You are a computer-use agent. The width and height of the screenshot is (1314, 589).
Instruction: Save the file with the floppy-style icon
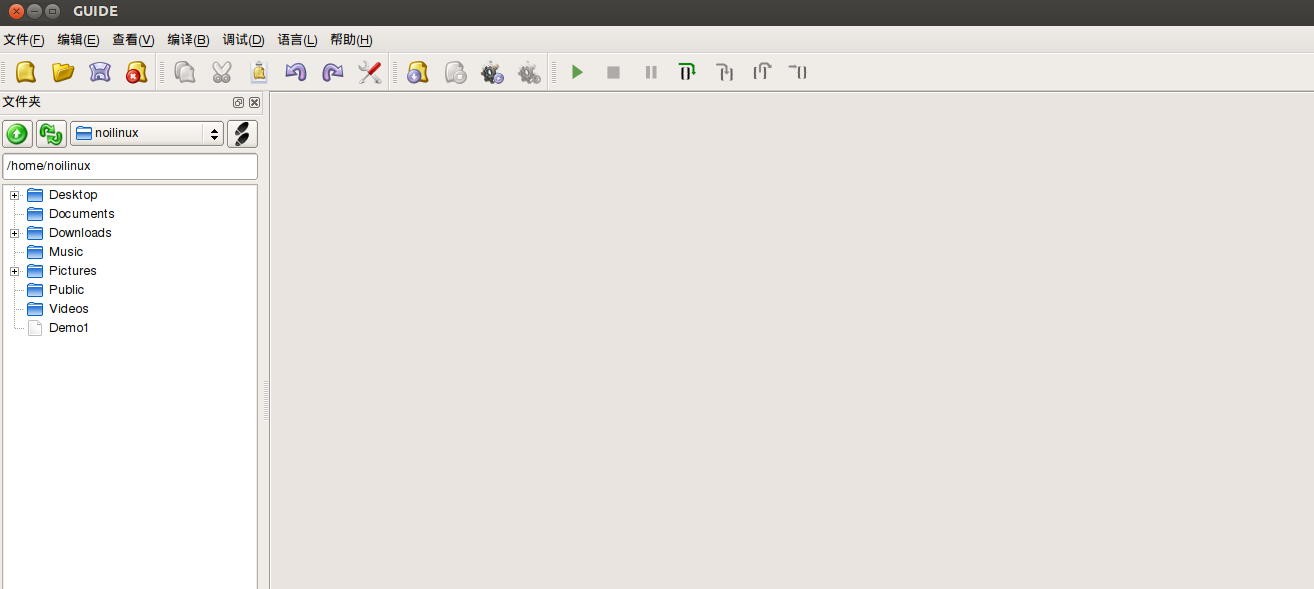tap(100, 72)
